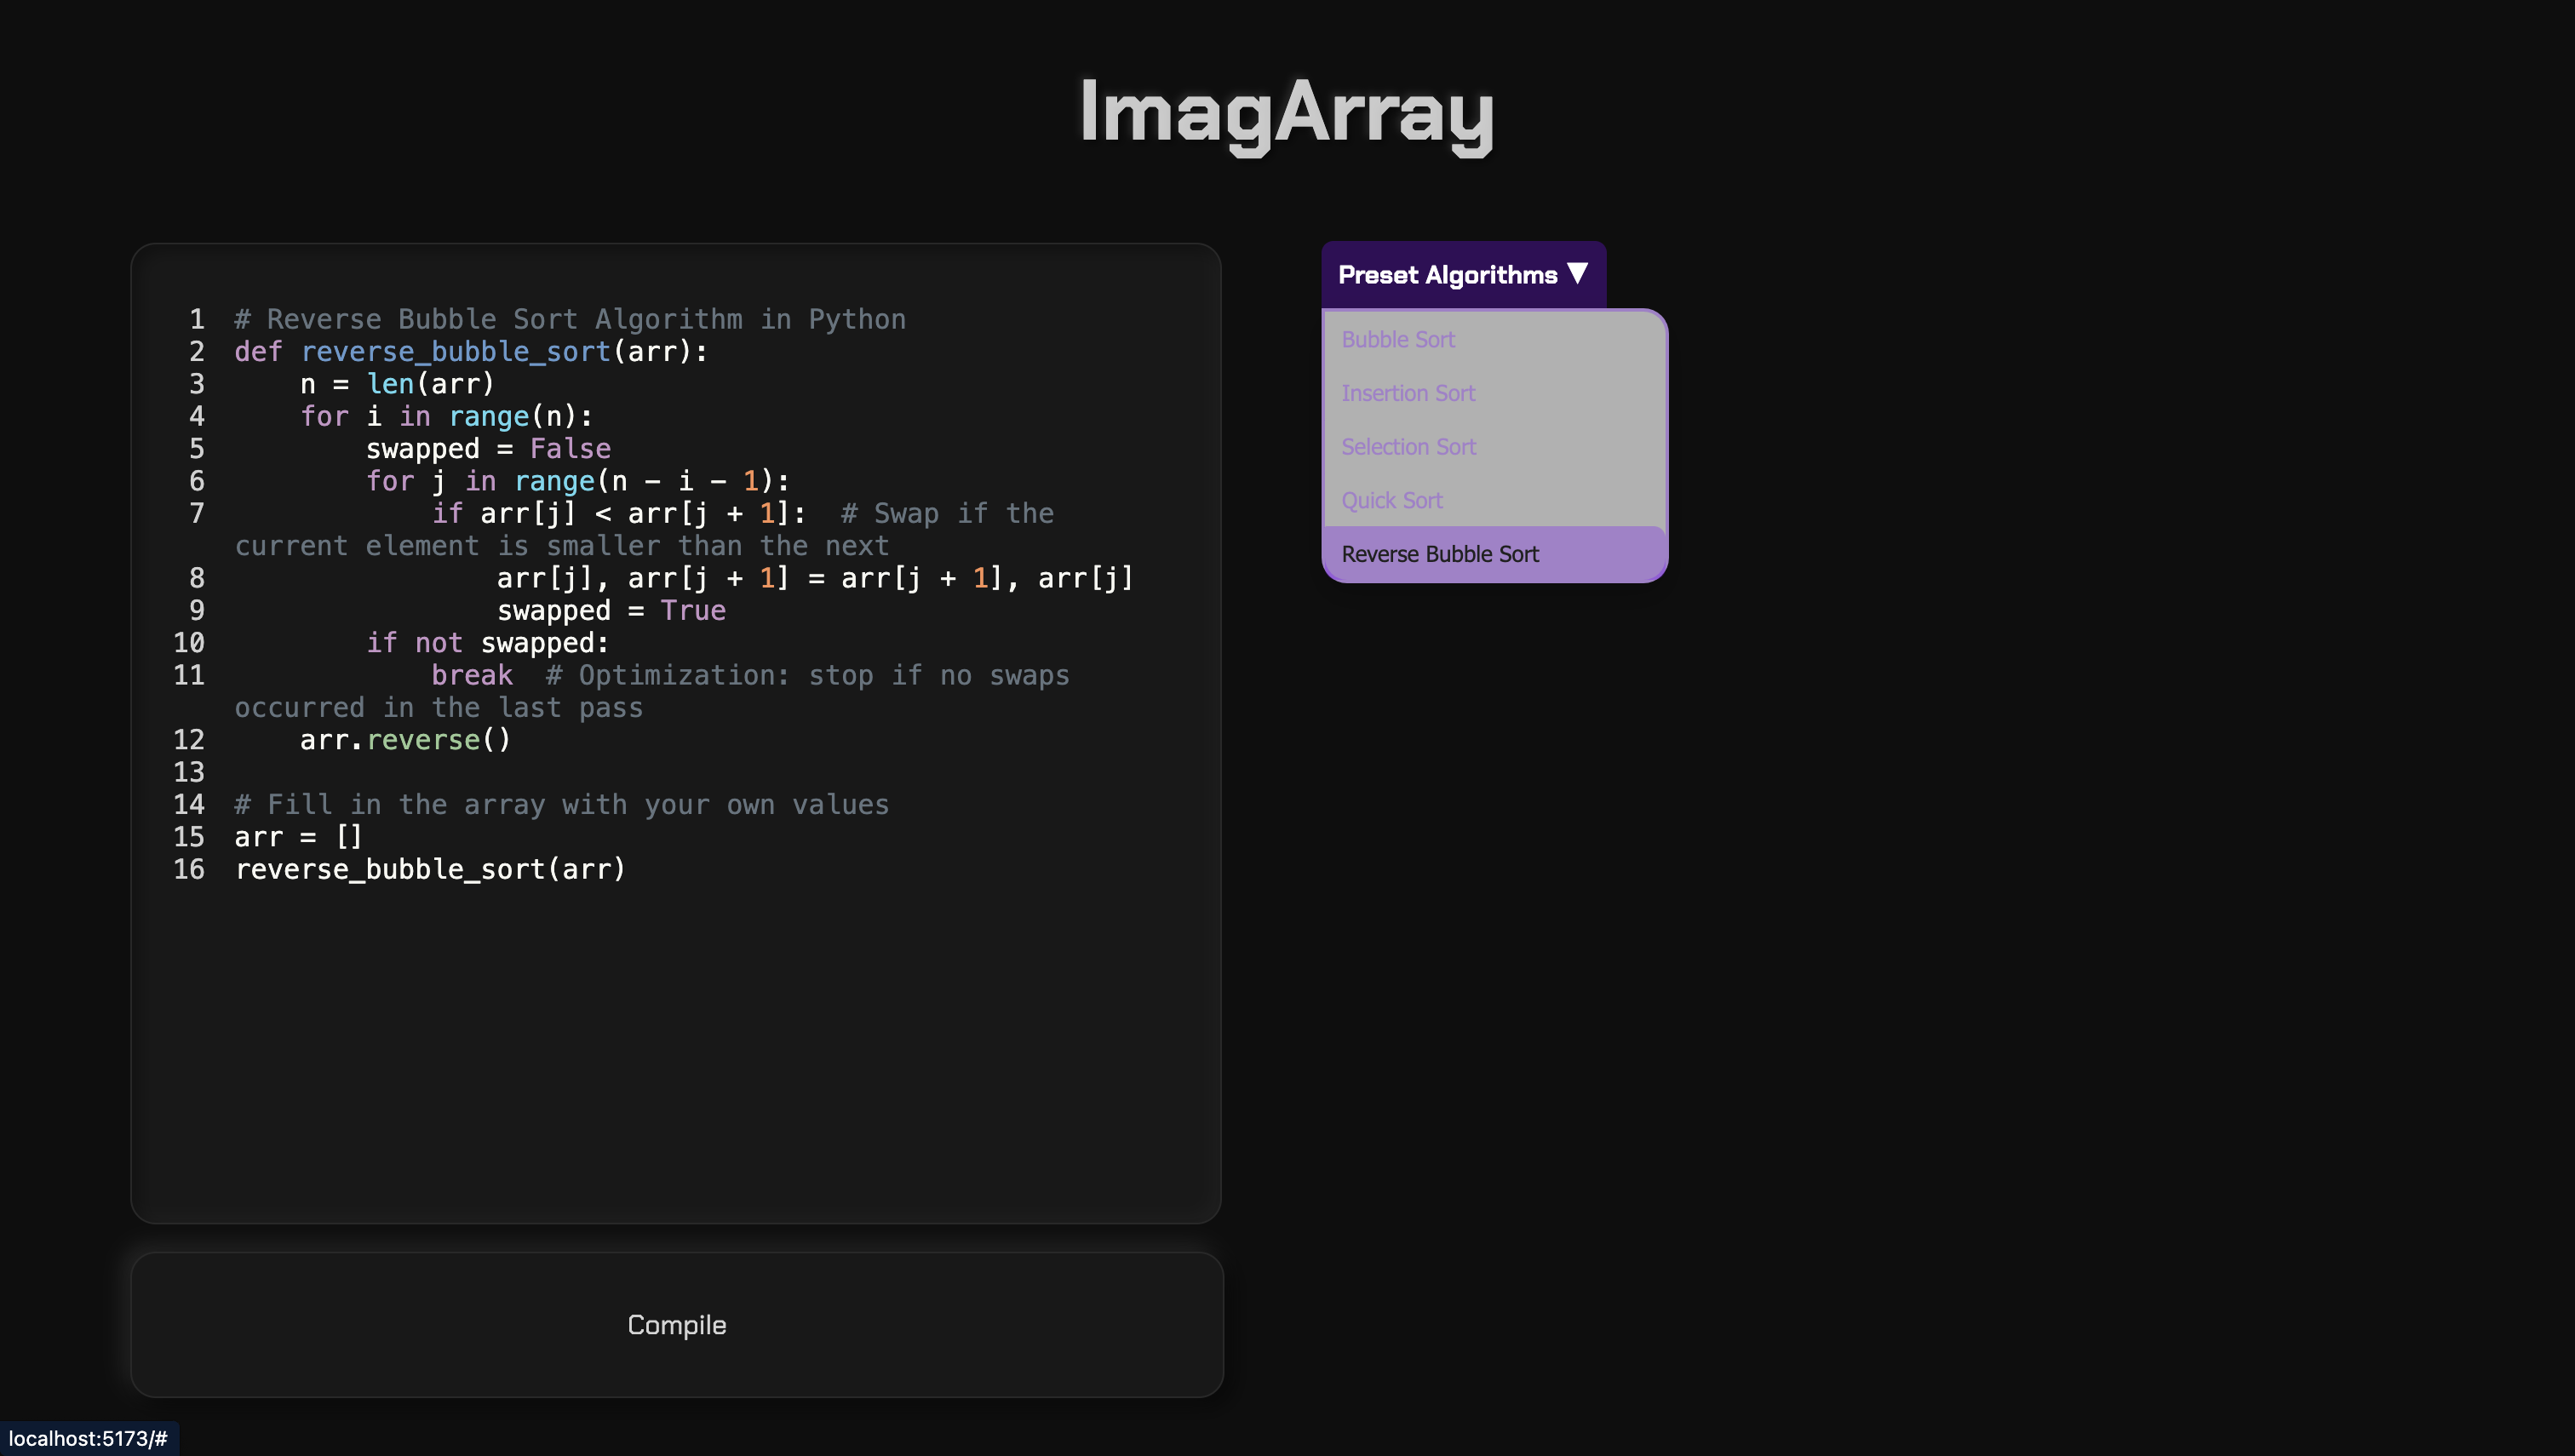Screen dimensions: 2575x1456
Task: Click the empty area below the code
Action: point(675,1050)
